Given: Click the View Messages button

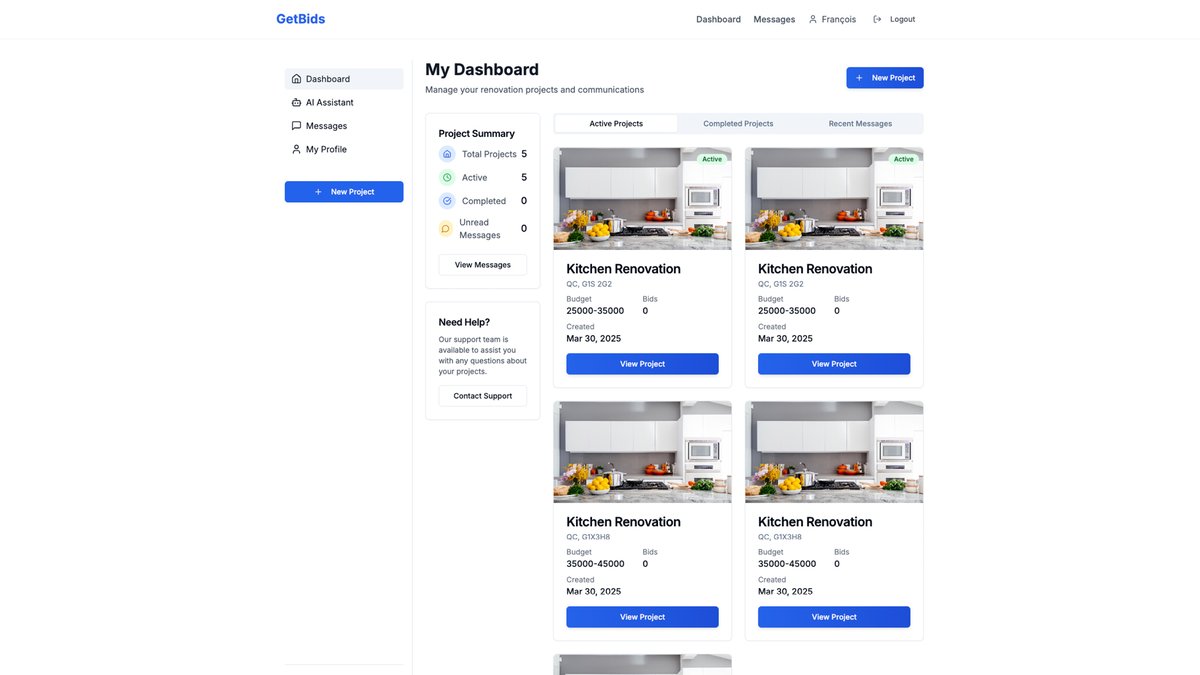Looking at the screenshot, I should click(483, 265).
